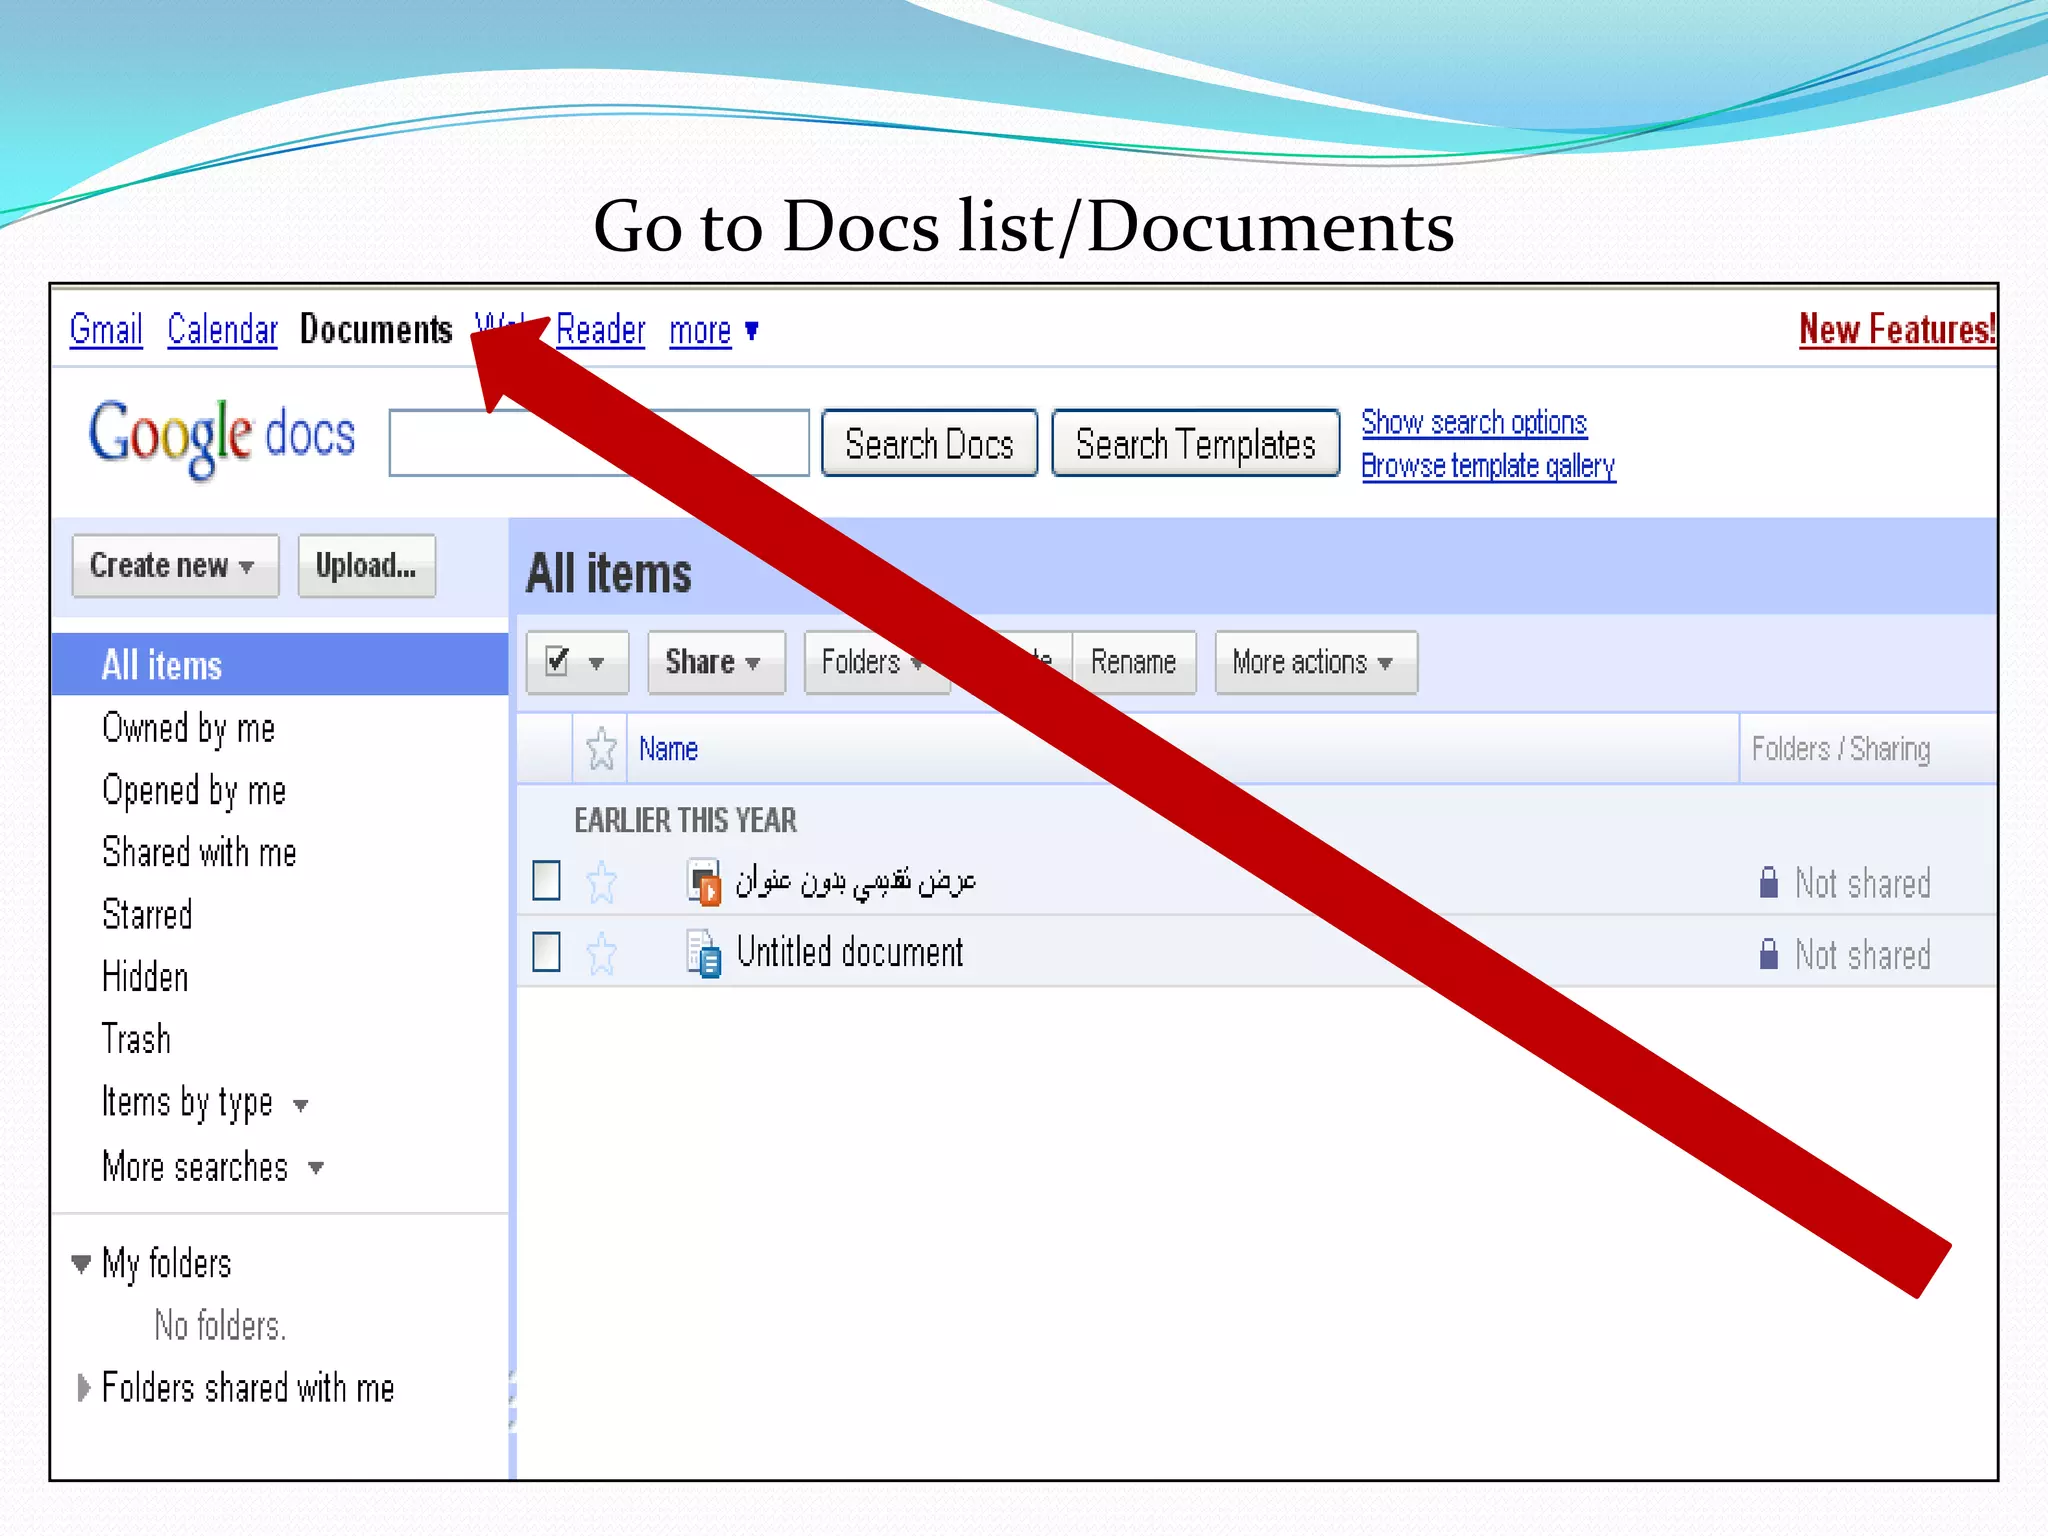Image resolution: width=2048 pixels, height=1536 pixels.
Task: Select the Documents tab
Action: (376, 329)
